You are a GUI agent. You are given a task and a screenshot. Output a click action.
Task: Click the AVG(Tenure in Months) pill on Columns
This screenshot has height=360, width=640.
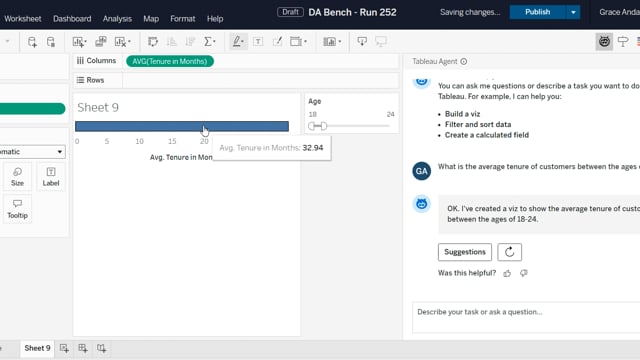[x=170, y=61]
